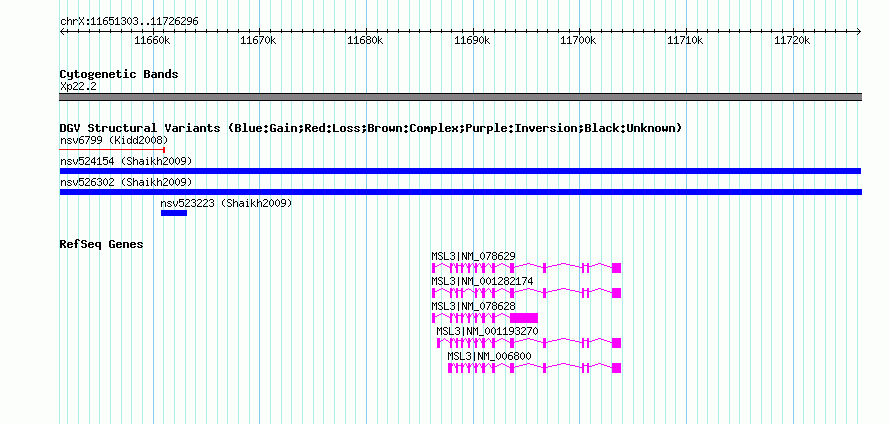Click the large last exon of NM_078628
Image resolution: width=890 pixels, height=424 pixels.
[524, 318]
